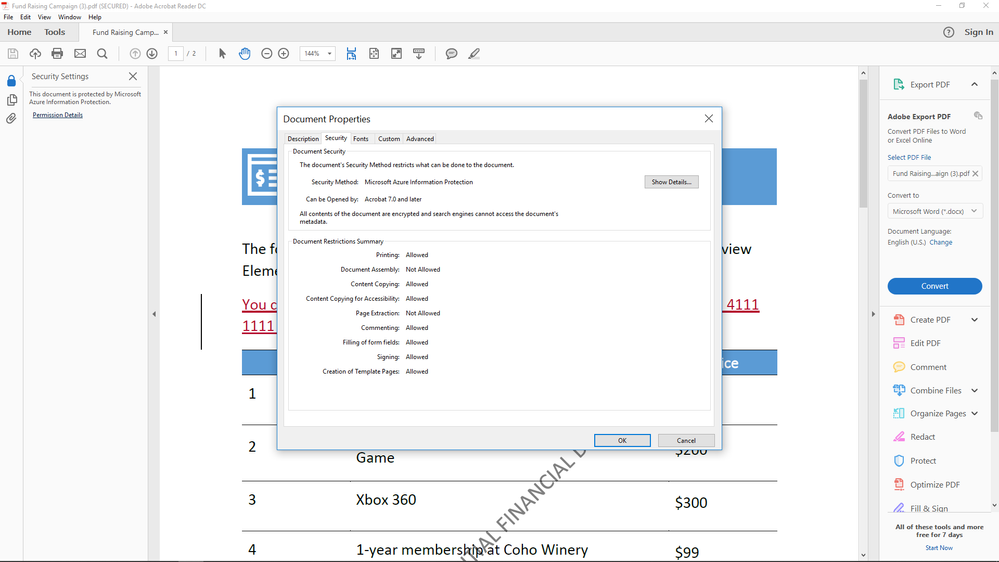Viewport: 999px width, 562px height.
Task: Click Change document language link
Action: [x=941, y=243]
